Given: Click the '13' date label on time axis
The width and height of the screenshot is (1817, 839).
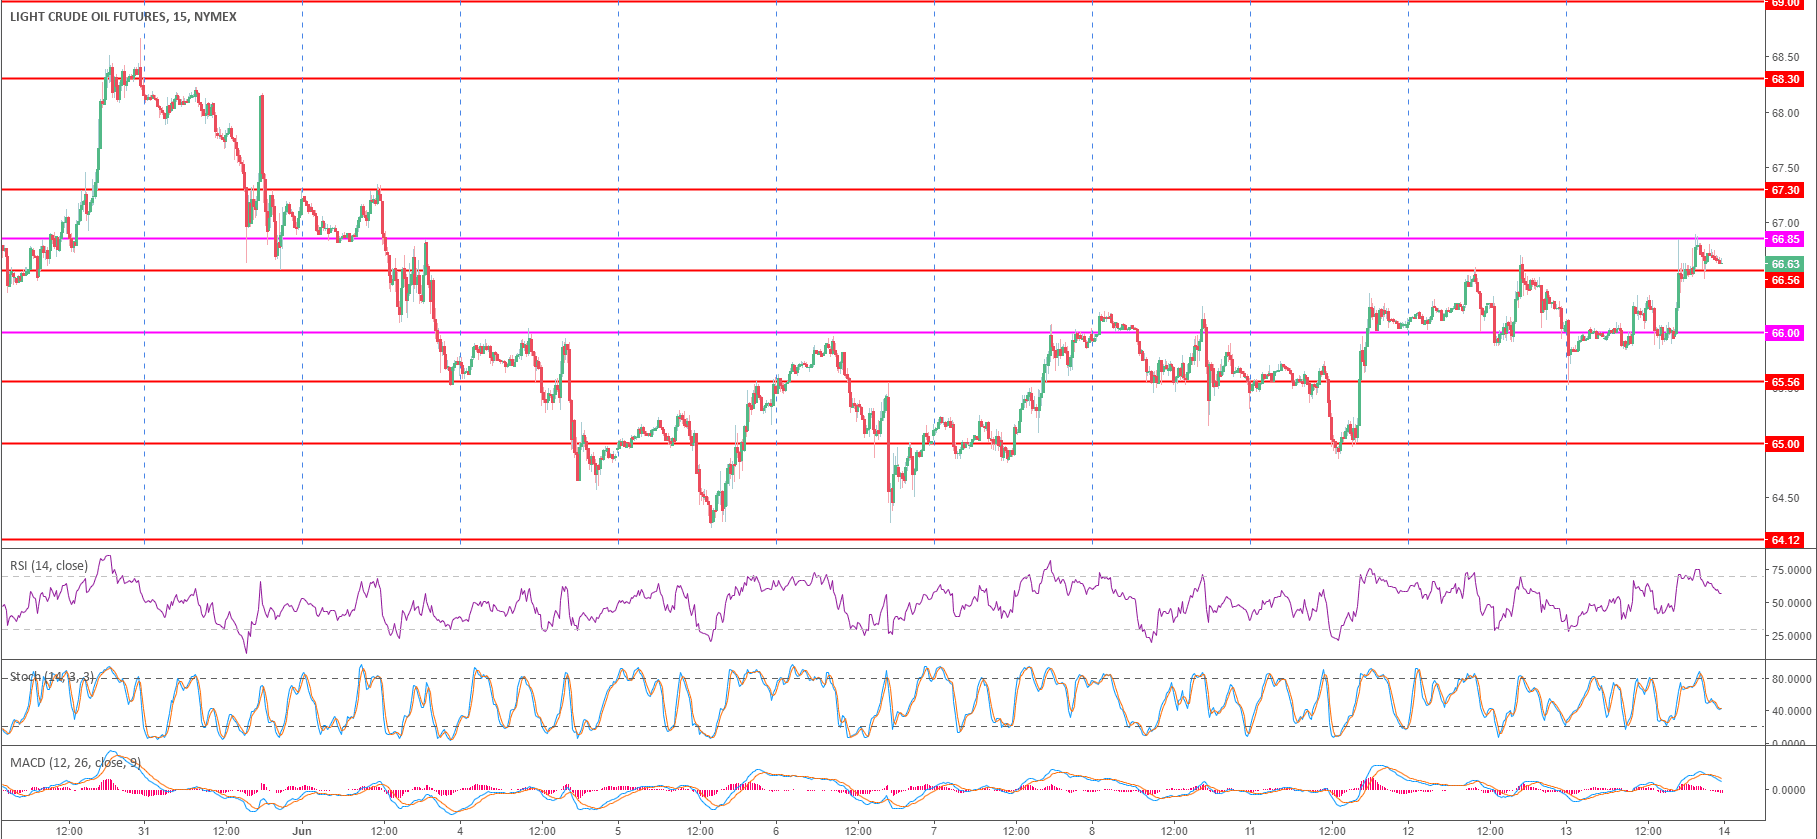Looking at the screenshot, I should click(x=1566, y=830).
